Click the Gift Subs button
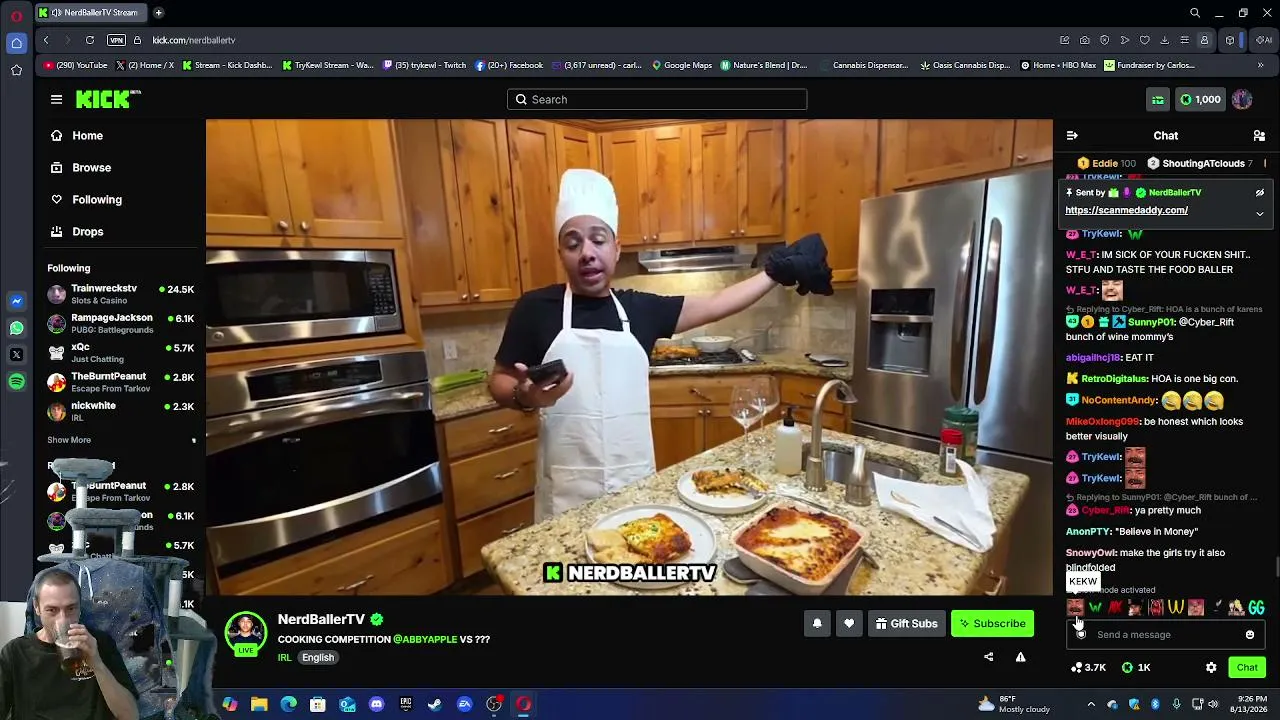The width and height of the screenshot is (1280, 720). pos(907,623)
